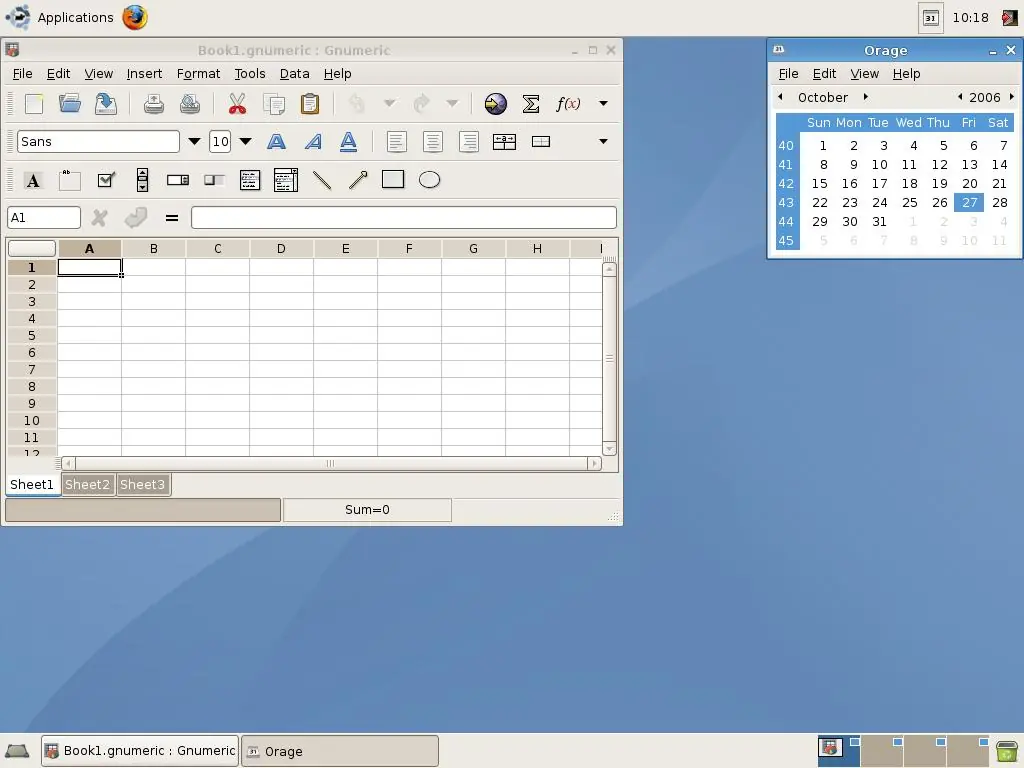Click the formula entry field
1024x768 pixels.
pyautogui.click(x=404, y=217)
